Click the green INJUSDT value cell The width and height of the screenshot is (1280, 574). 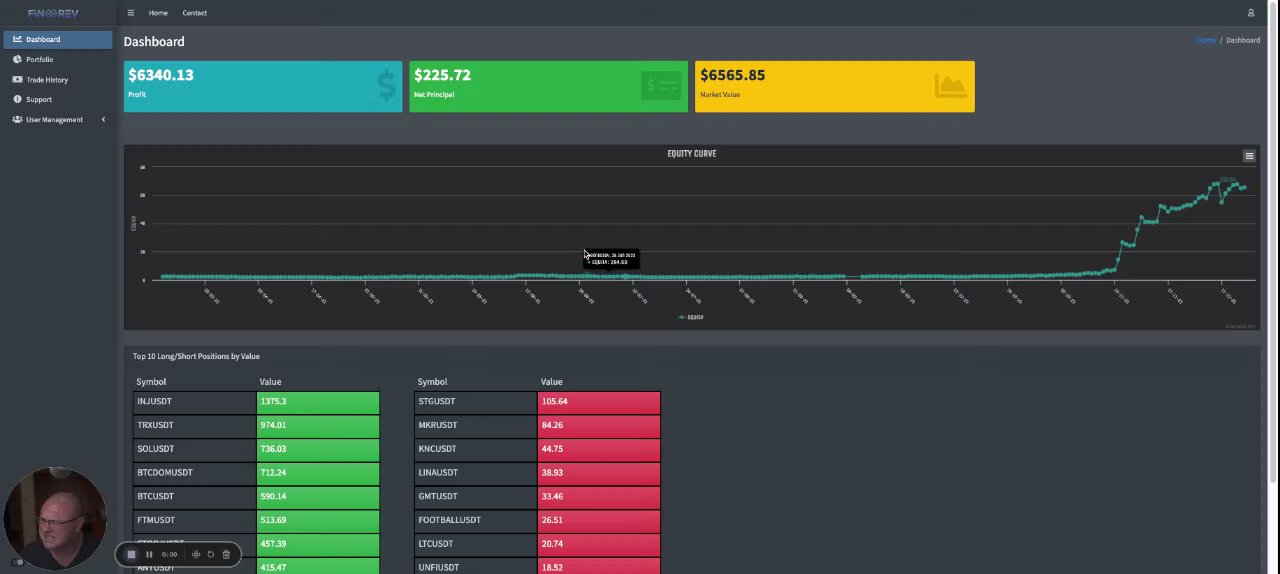(x=318, y=401)
